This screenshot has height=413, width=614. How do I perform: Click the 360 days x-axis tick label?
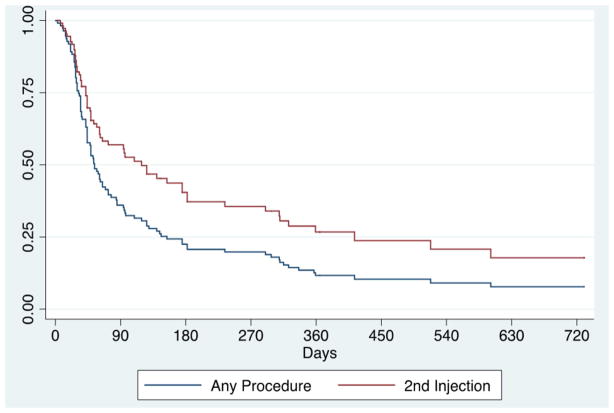click(x=316, y=336)
